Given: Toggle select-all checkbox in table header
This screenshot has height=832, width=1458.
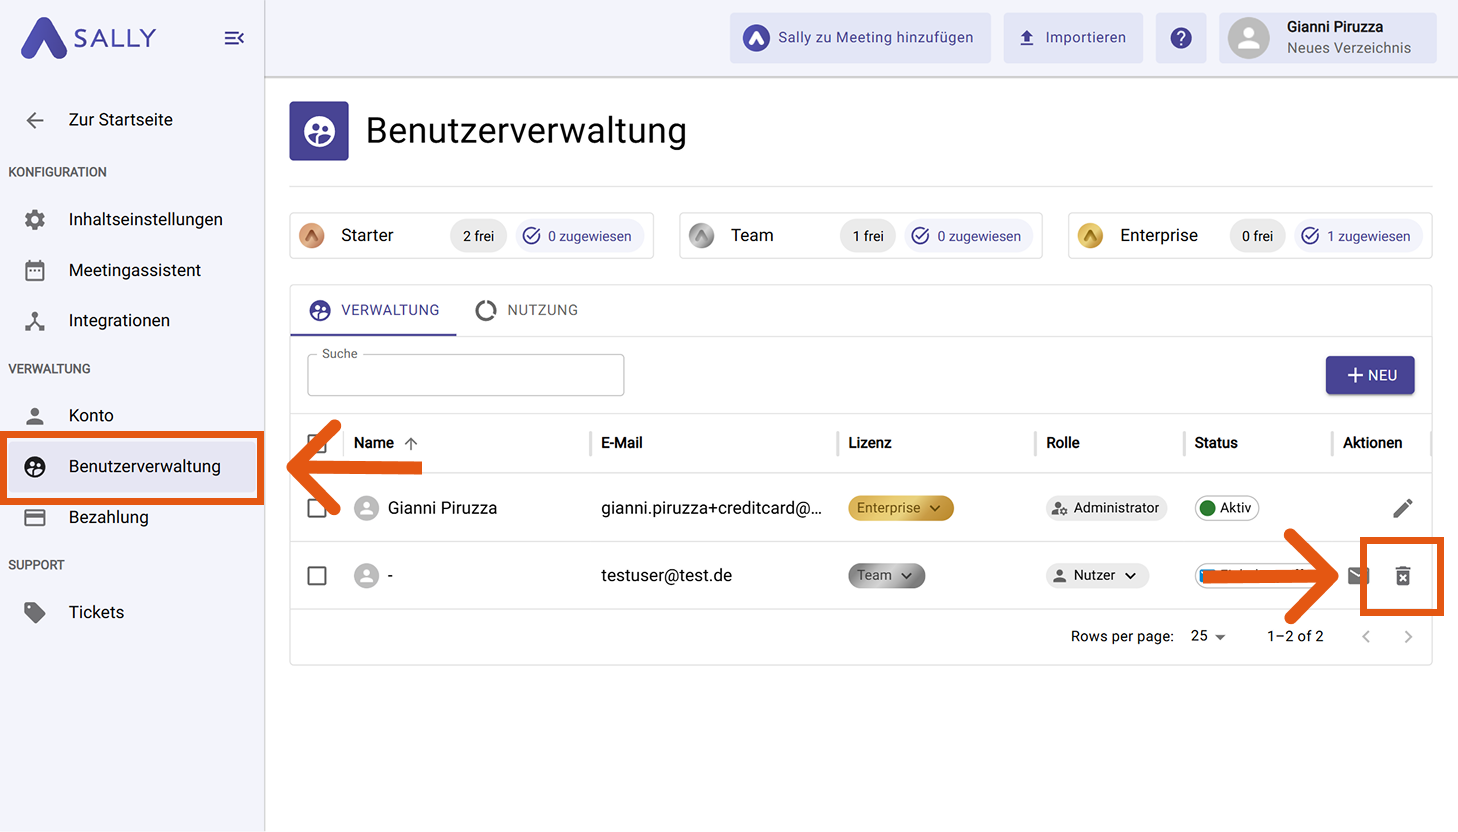Looking at the screenshot, I should pyautogui.click(x=317, y=443).
